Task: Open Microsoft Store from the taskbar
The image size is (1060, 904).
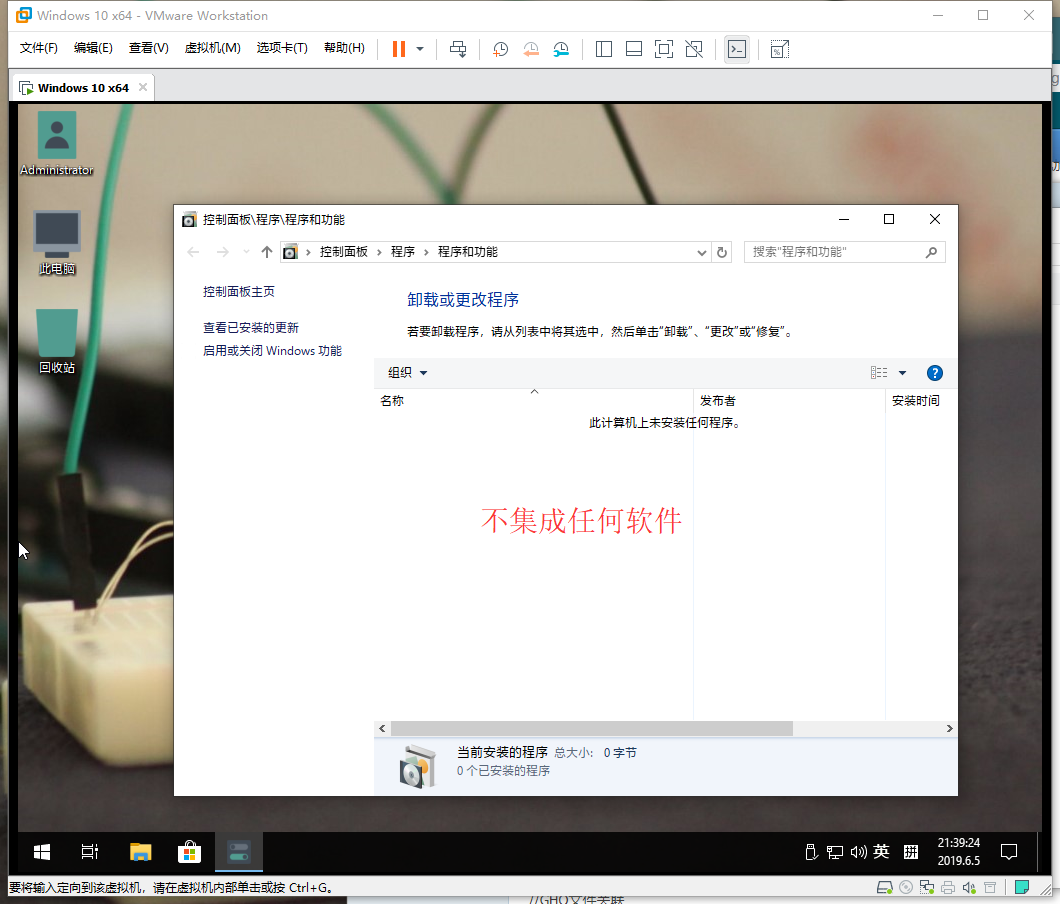Action: pos(189,852)
